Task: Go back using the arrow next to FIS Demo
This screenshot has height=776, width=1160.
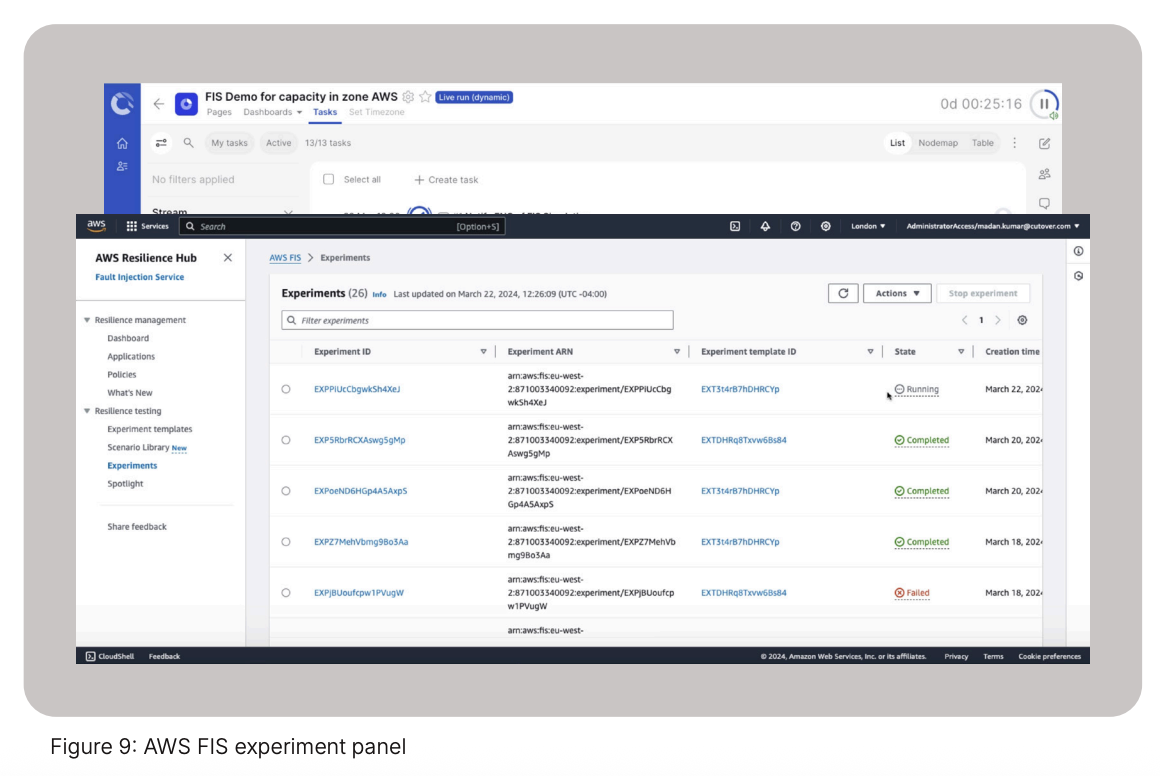Action: 158,104
